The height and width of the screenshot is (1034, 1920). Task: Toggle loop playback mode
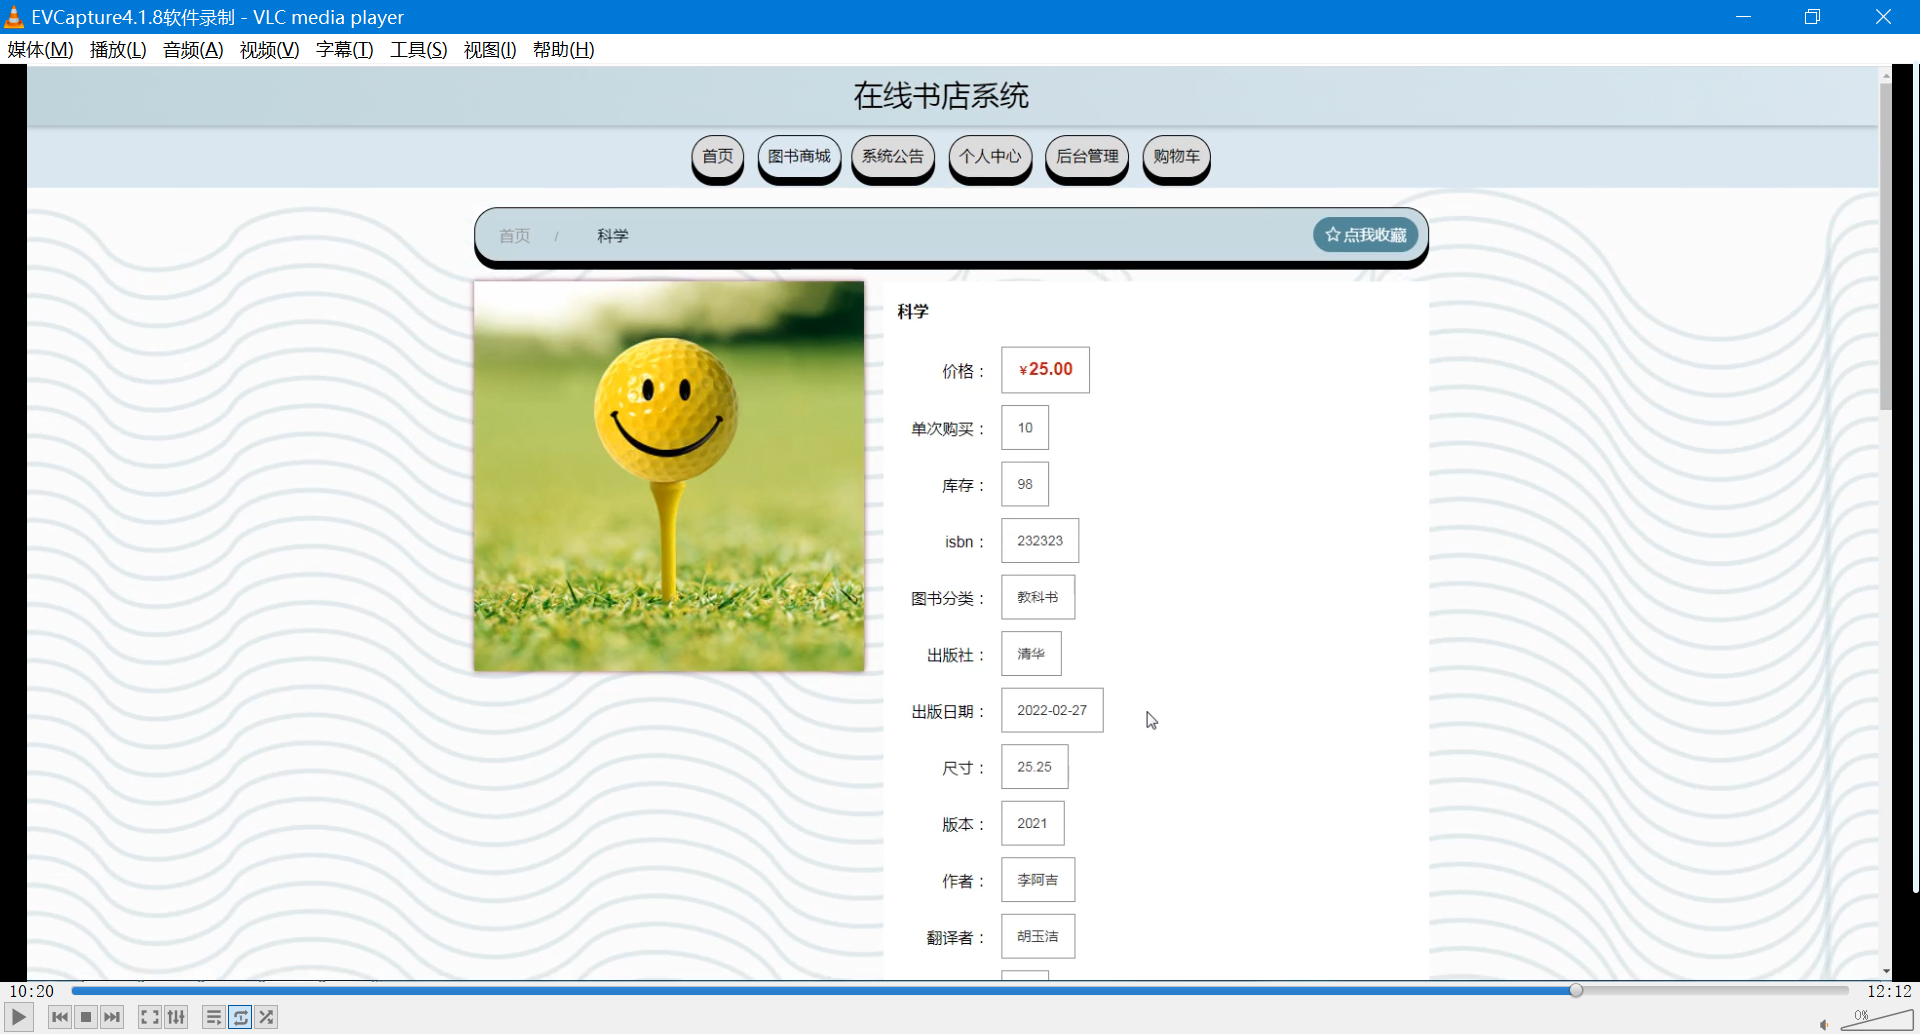pos(240,1017)
